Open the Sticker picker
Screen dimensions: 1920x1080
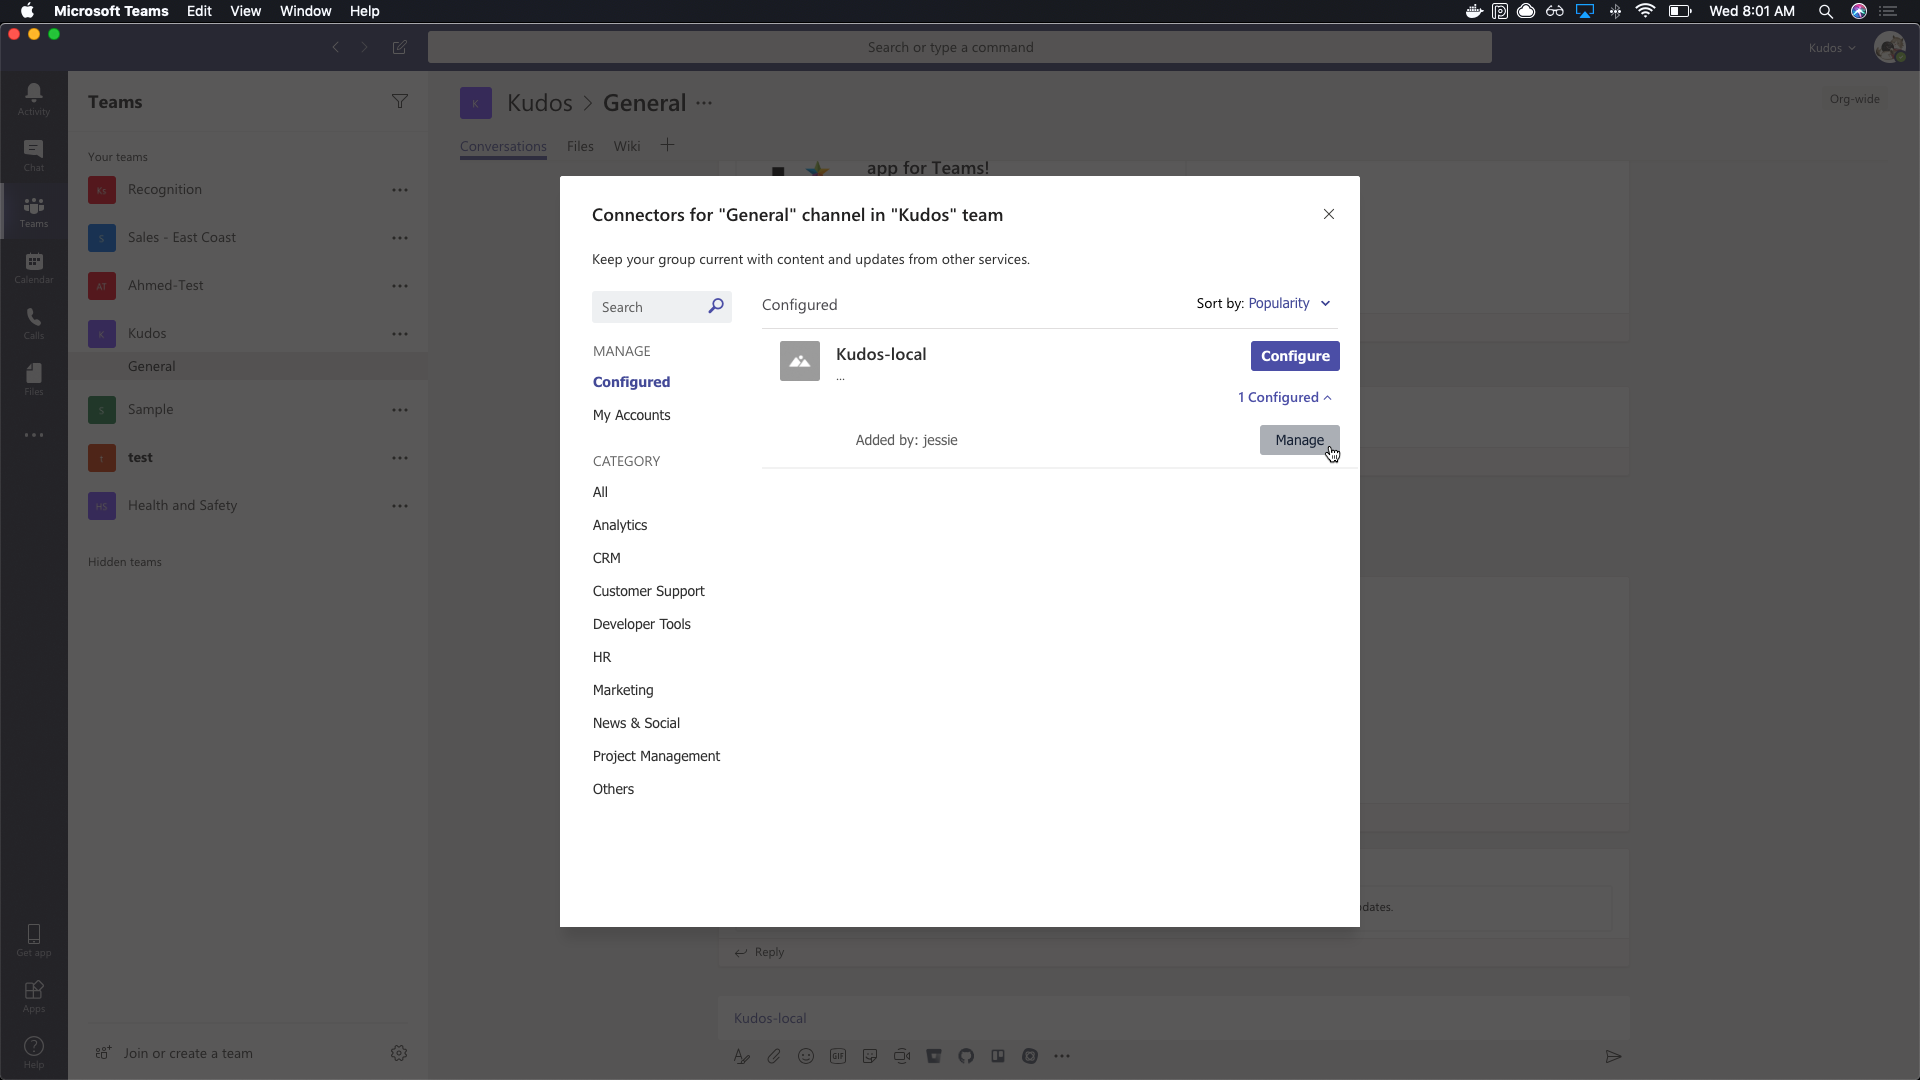click(x=870, y=1056)
